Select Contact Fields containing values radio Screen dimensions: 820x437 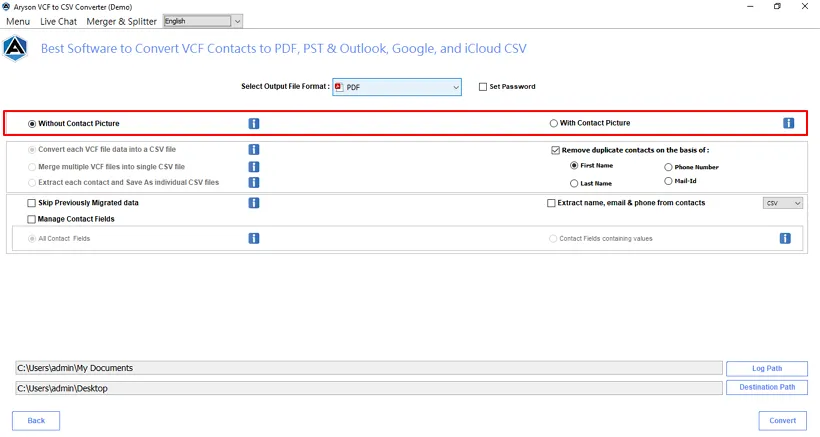[x=553, y=238]
